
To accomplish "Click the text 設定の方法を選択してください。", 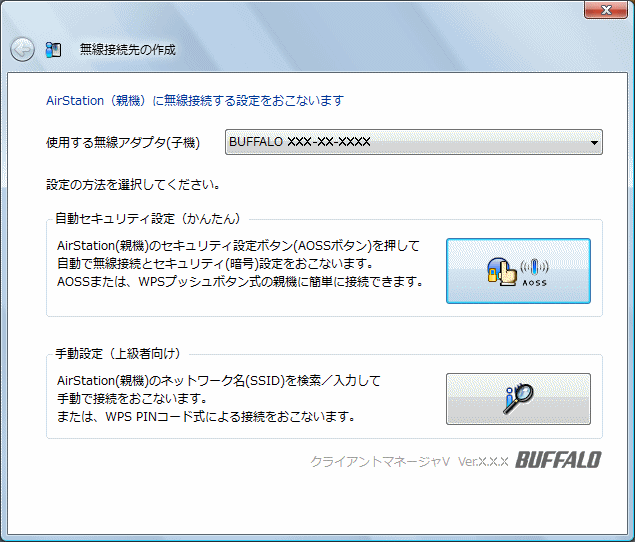I will [133, 185].
